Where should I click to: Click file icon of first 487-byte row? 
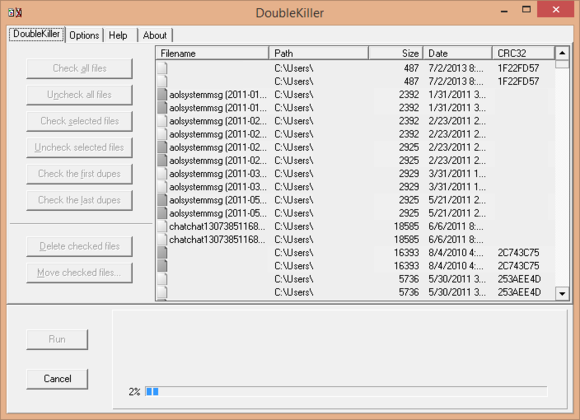click(162, 68)
